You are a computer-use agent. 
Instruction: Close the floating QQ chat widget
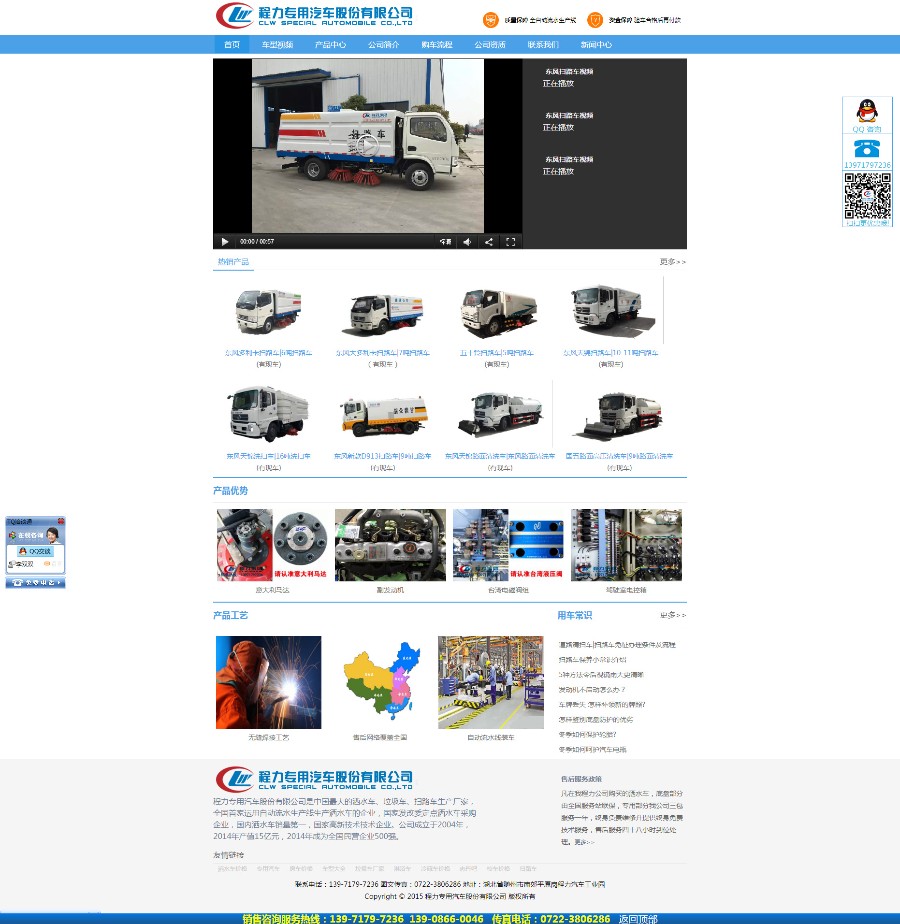[x=61, y=522]
